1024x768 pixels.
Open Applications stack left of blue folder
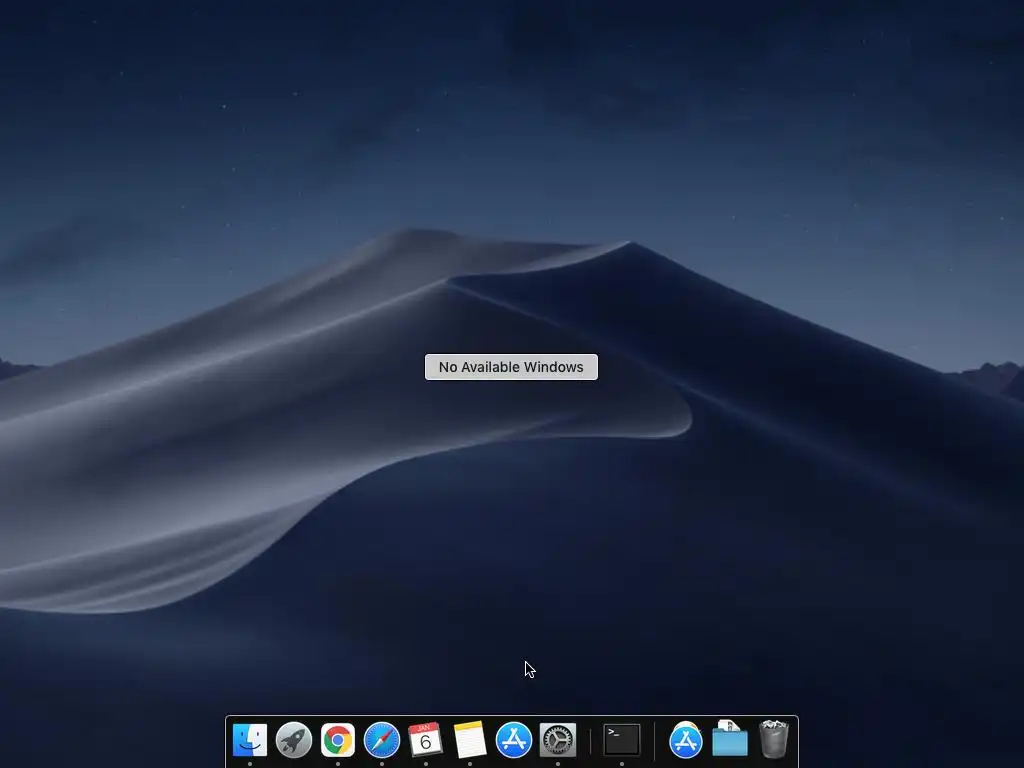pos(686,740)
